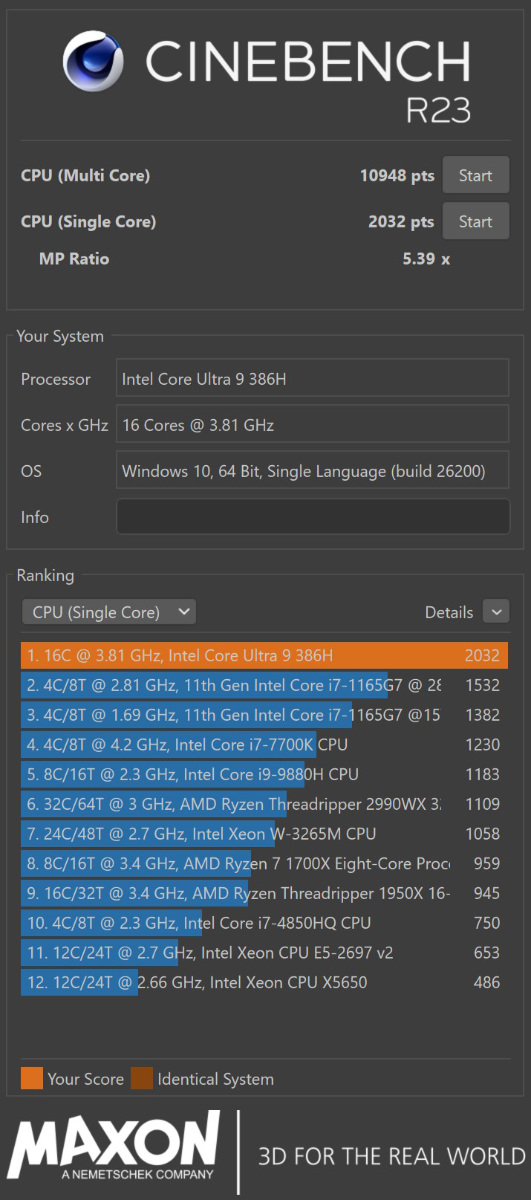The image size is (531, 1200).
Task: Click the orange Your Score color swatch
Action: (x=32, y=1078)
